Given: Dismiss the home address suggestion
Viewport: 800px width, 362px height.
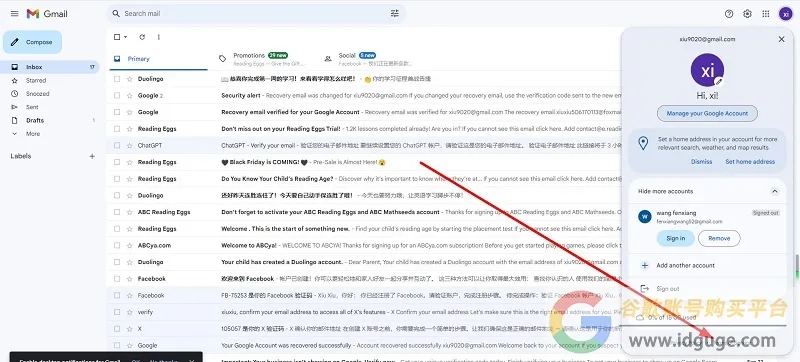Looking at the screenshot, I should click(x=701, y=162).
